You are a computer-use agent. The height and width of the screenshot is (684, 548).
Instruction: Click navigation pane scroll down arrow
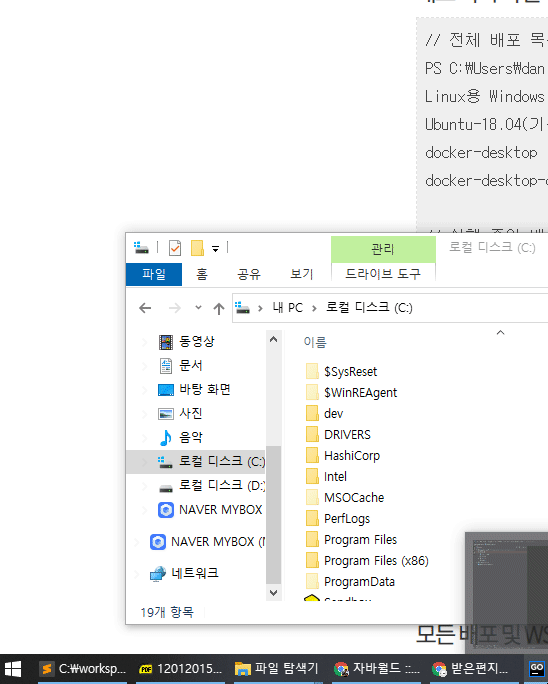tap(274, 592)
